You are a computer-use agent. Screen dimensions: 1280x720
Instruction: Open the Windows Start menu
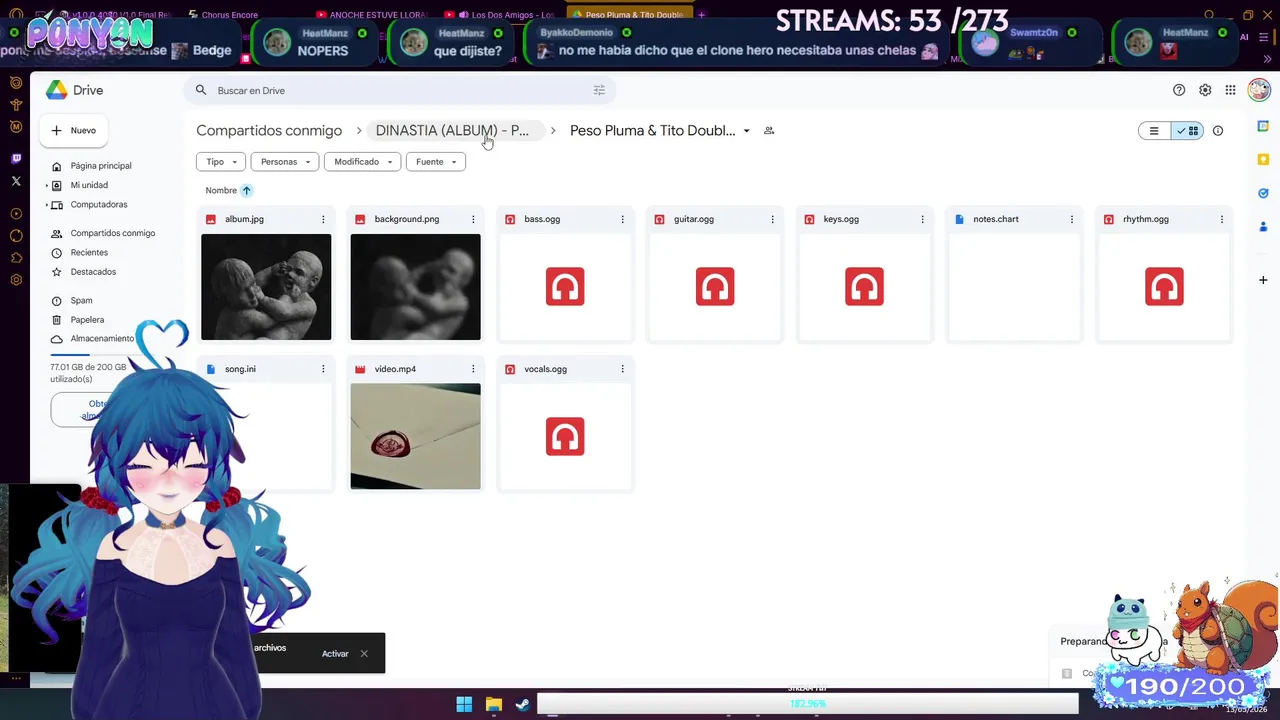[x=464, y=704]
